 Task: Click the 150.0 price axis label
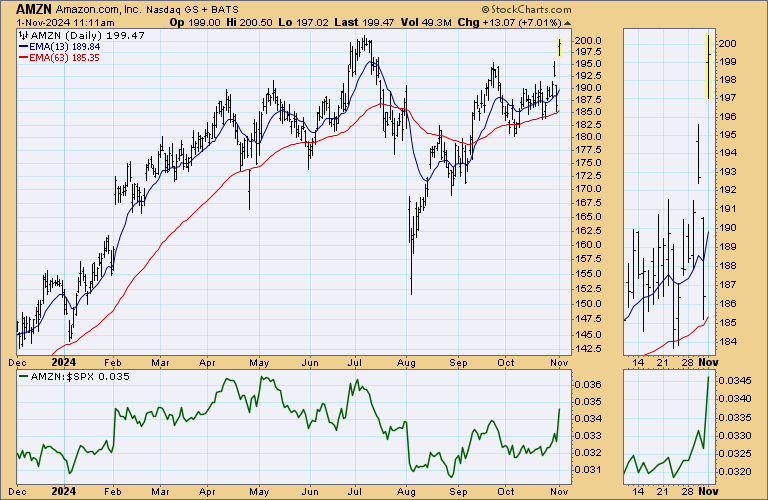point(588,303)
